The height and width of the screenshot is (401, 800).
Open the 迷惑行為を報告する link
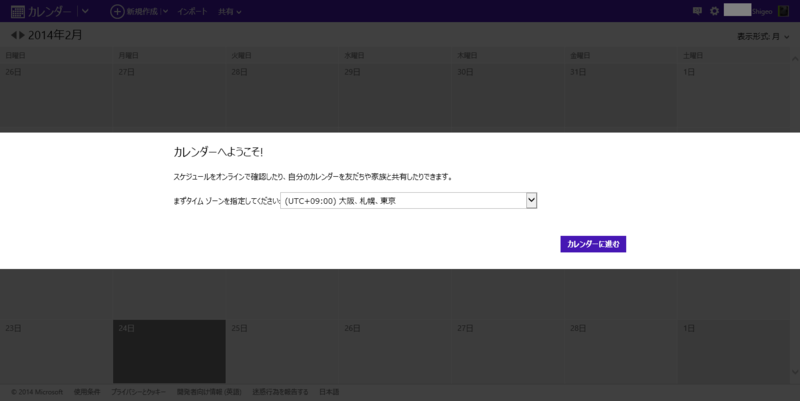tap(280, 392)
